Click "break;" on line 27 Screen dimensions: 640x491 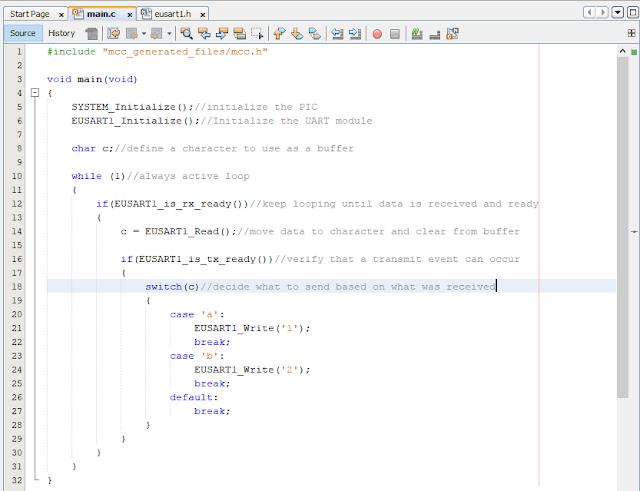click(x=212, y=411)
